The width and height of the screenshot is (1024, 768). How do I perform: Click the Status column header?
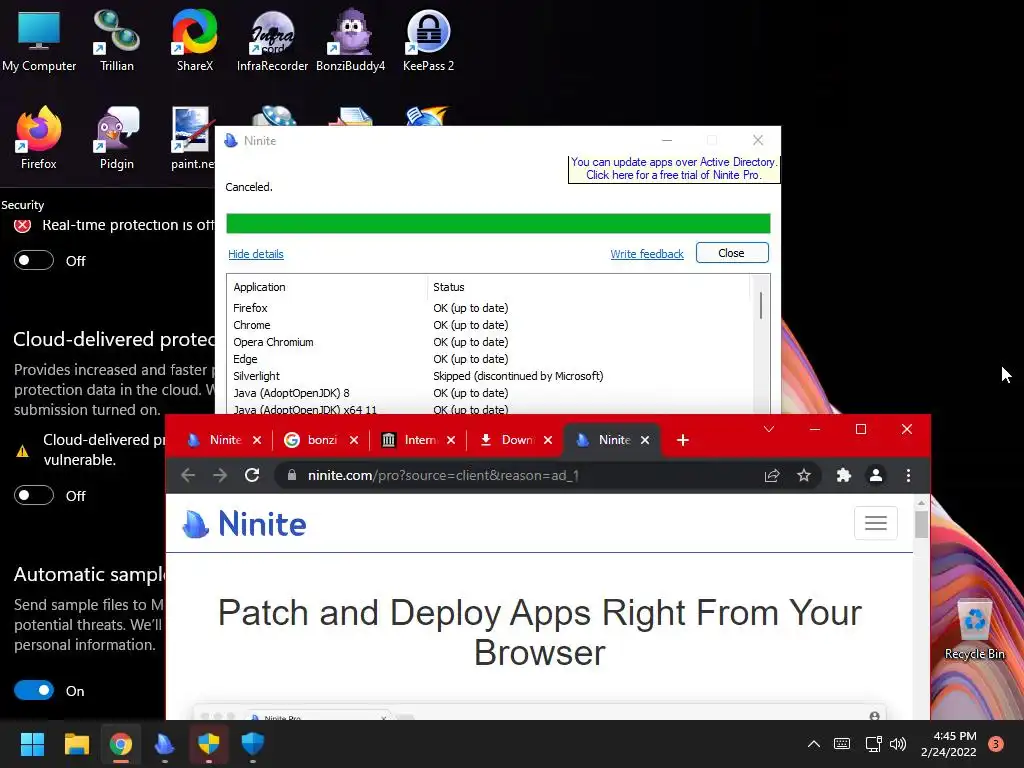588,287
